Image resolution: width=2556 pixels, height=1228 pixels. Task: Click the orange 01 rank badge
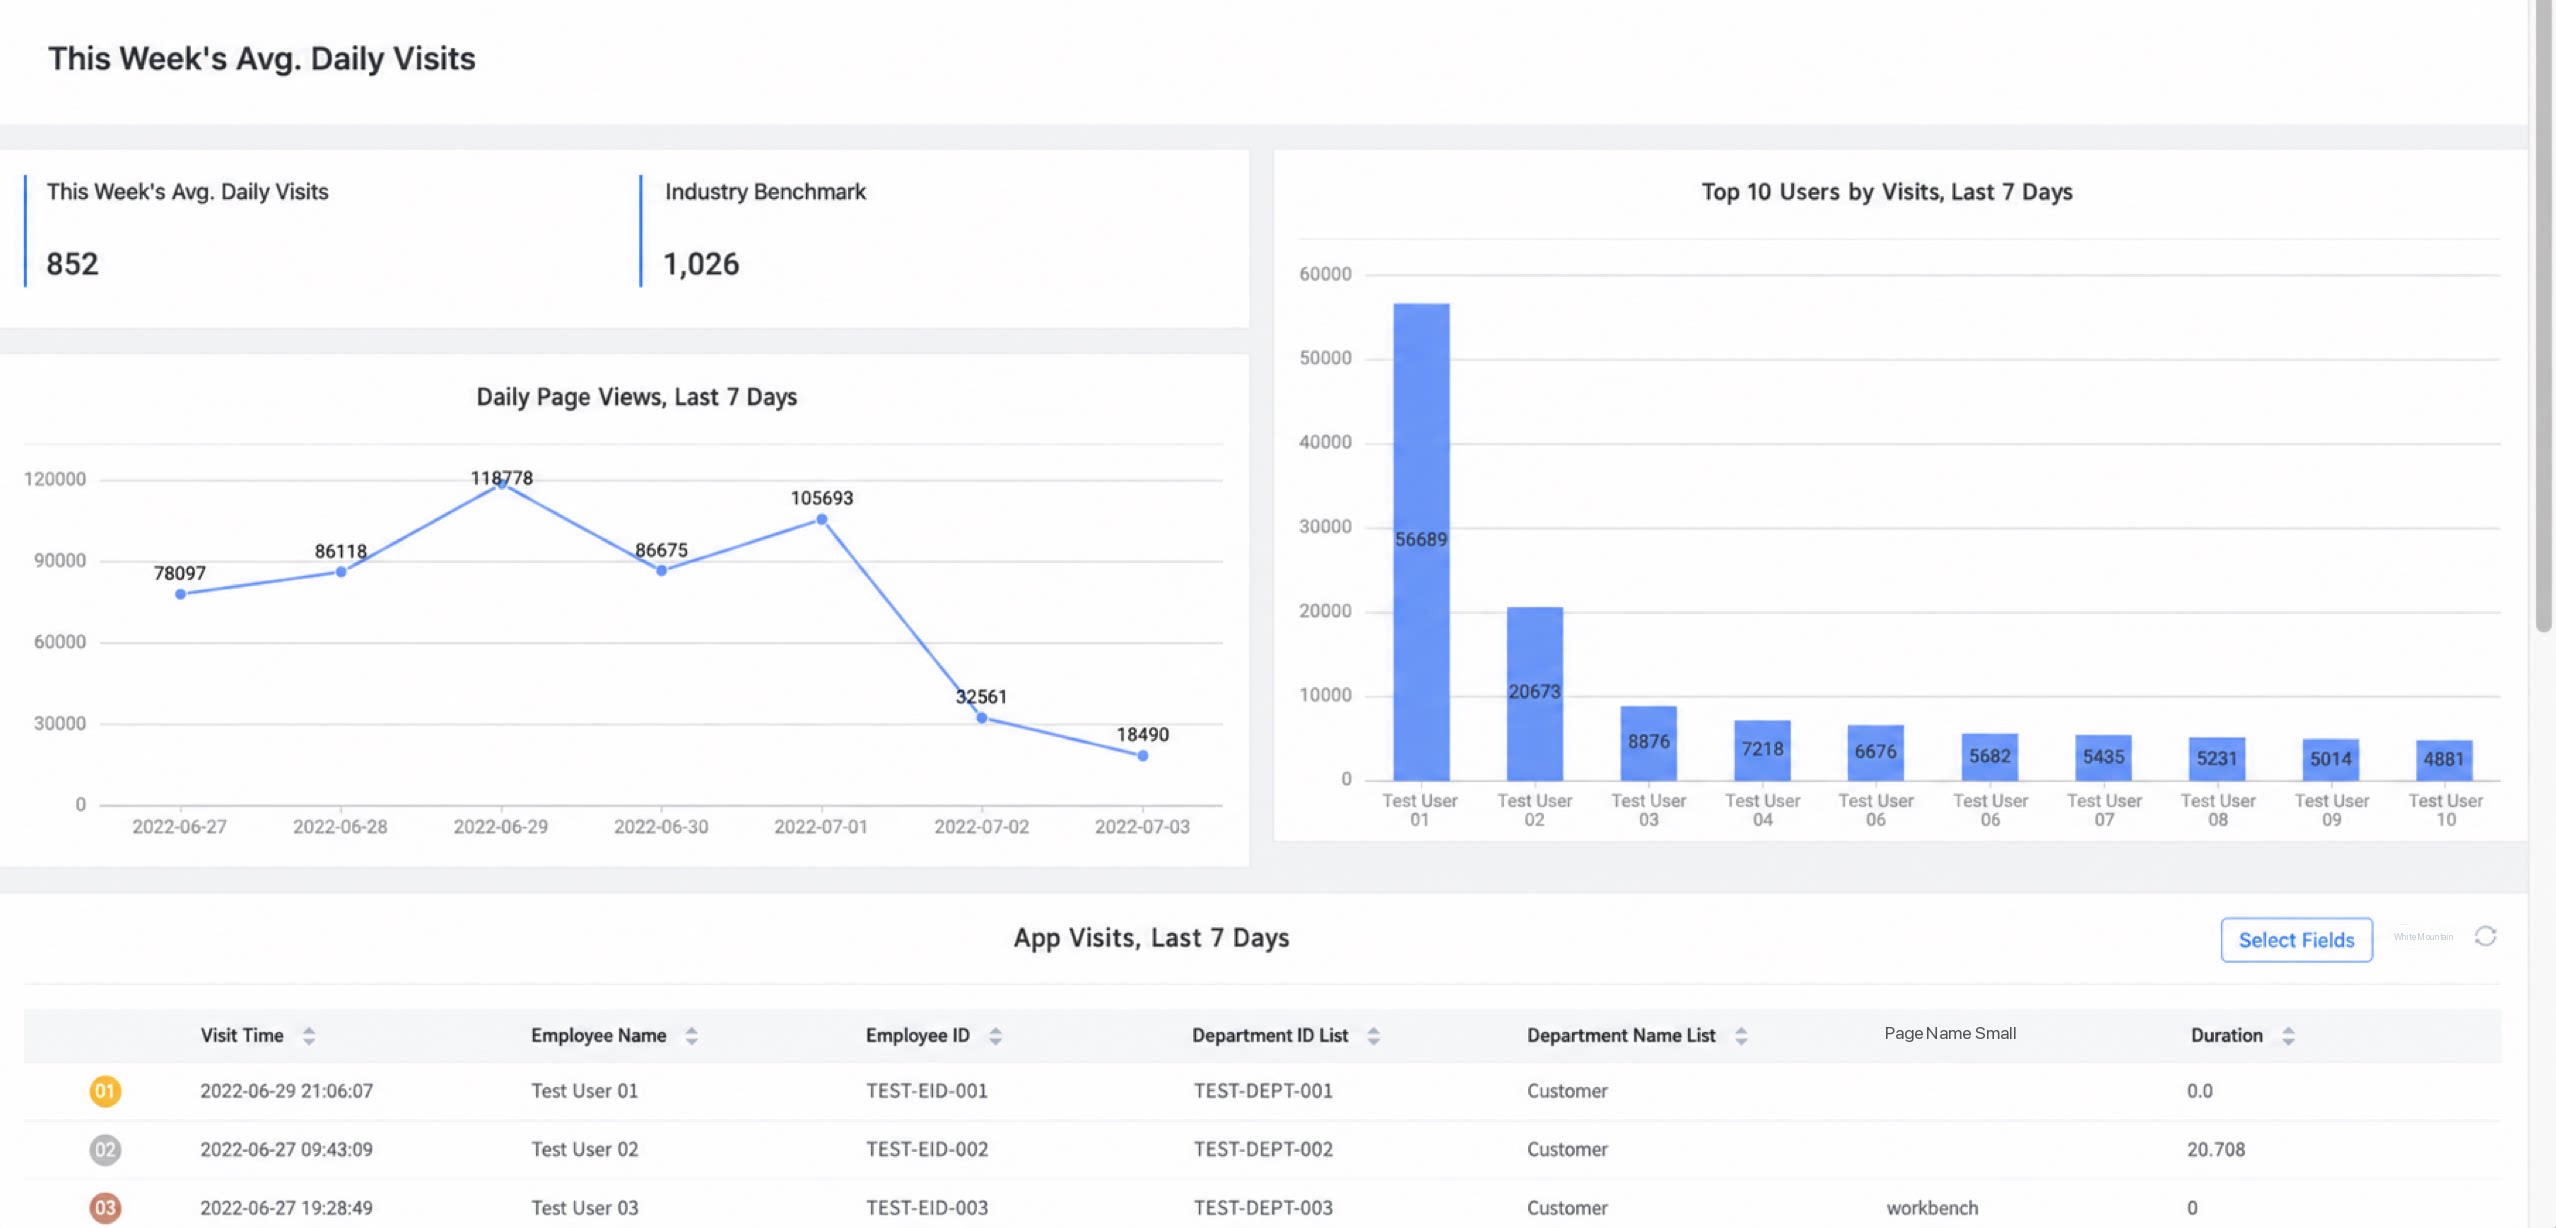click(105, 1091)
